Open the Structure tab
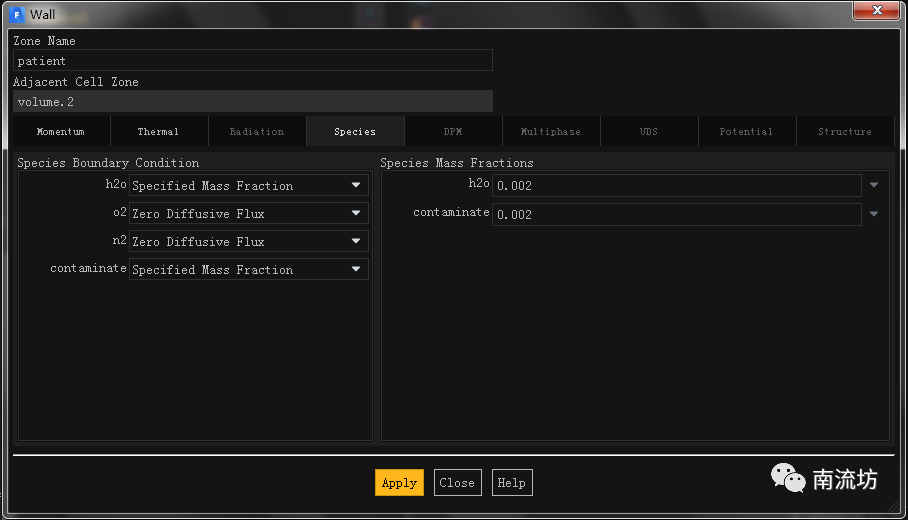 click(x=845, y=131)
